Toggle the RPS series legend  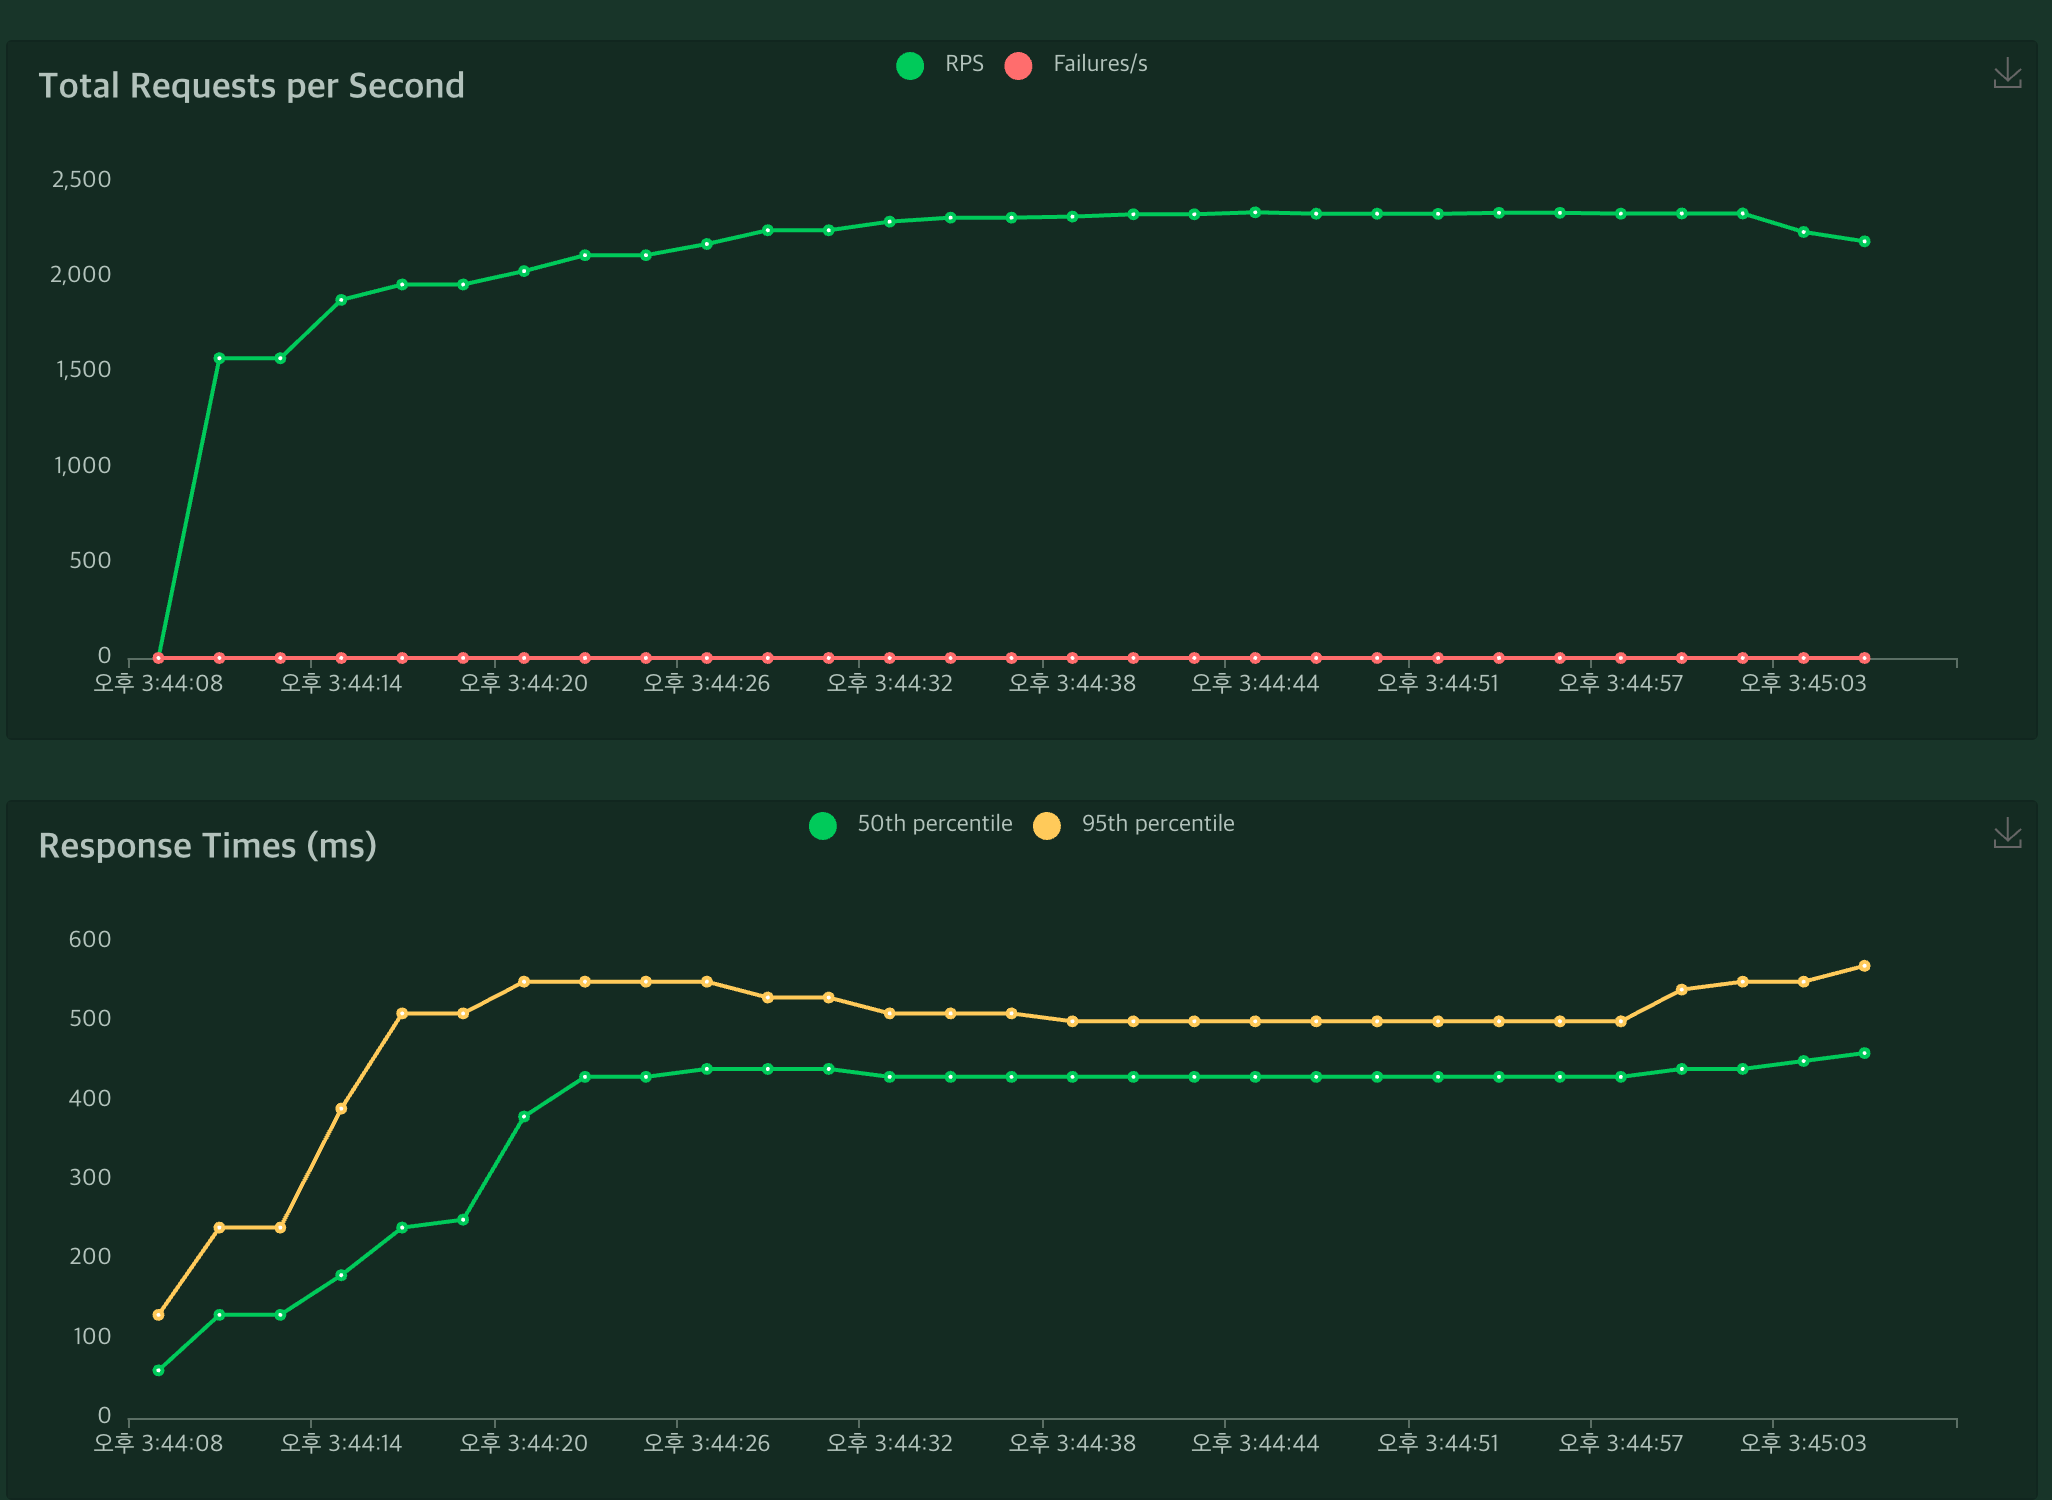coord(964,64)
